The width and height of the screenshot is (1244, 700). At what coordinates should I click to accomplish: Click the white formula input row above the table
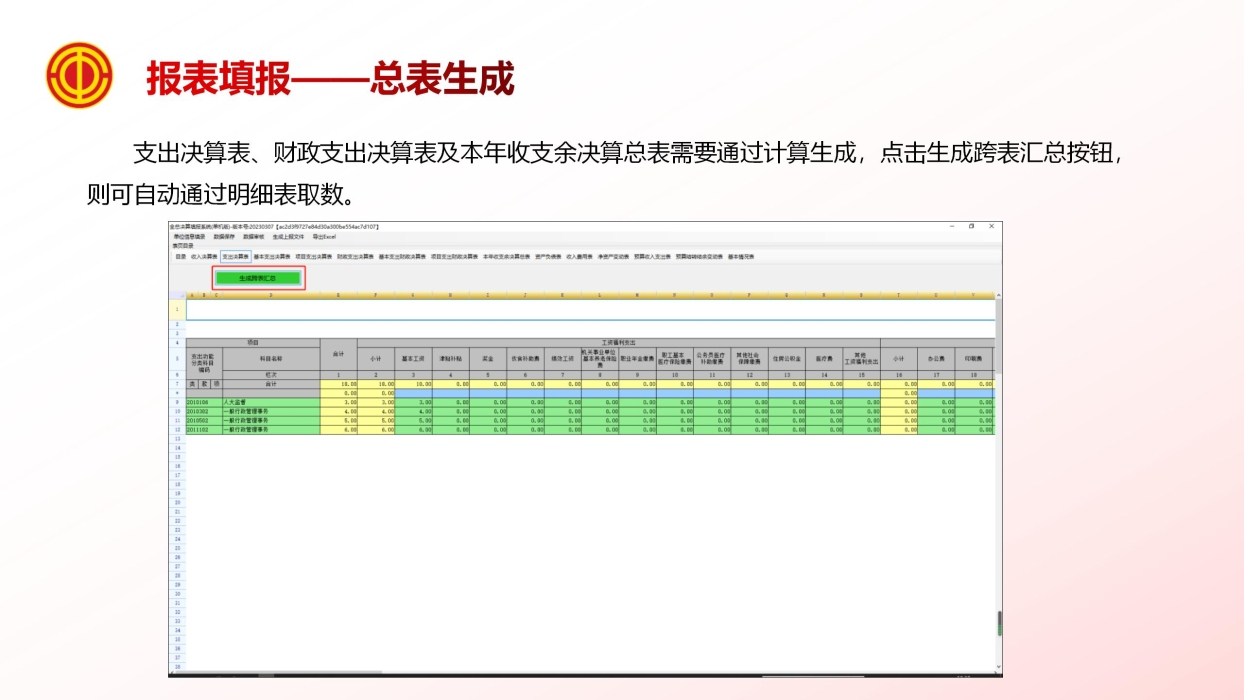pyautogui.click(x=580, y=310)
